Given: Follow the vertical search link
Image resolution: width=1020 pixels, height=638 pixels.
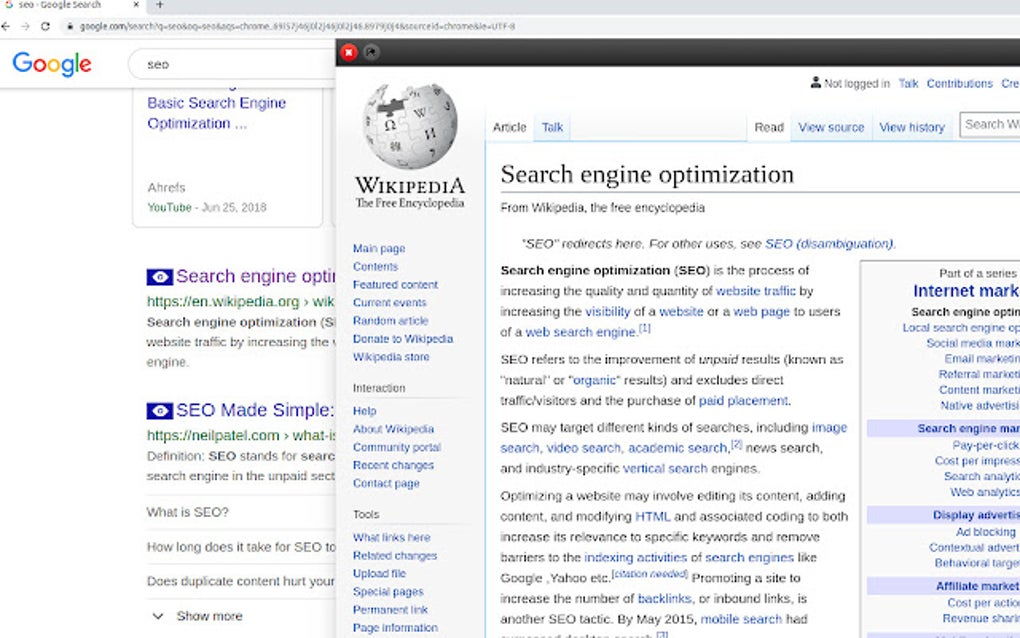Looking at the screenshot, I should 665,469.
